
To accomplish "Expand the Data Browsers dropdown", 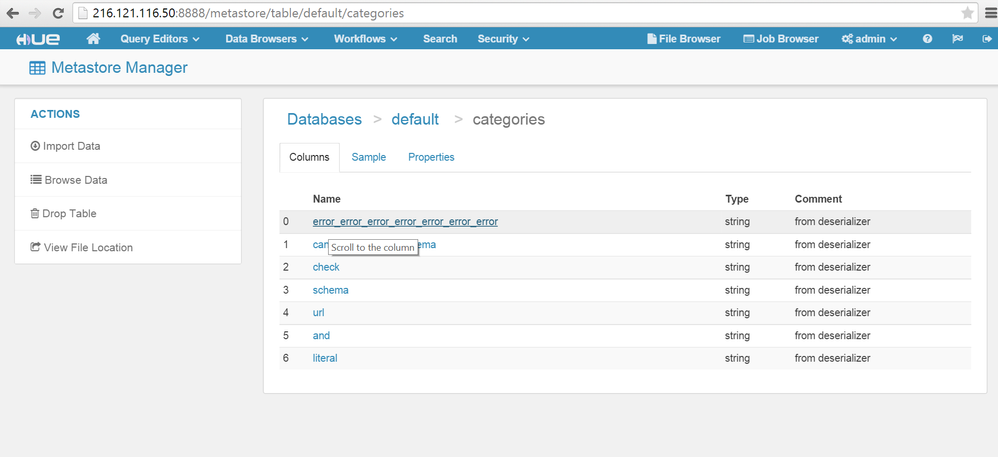I will (x=266, y=39).
